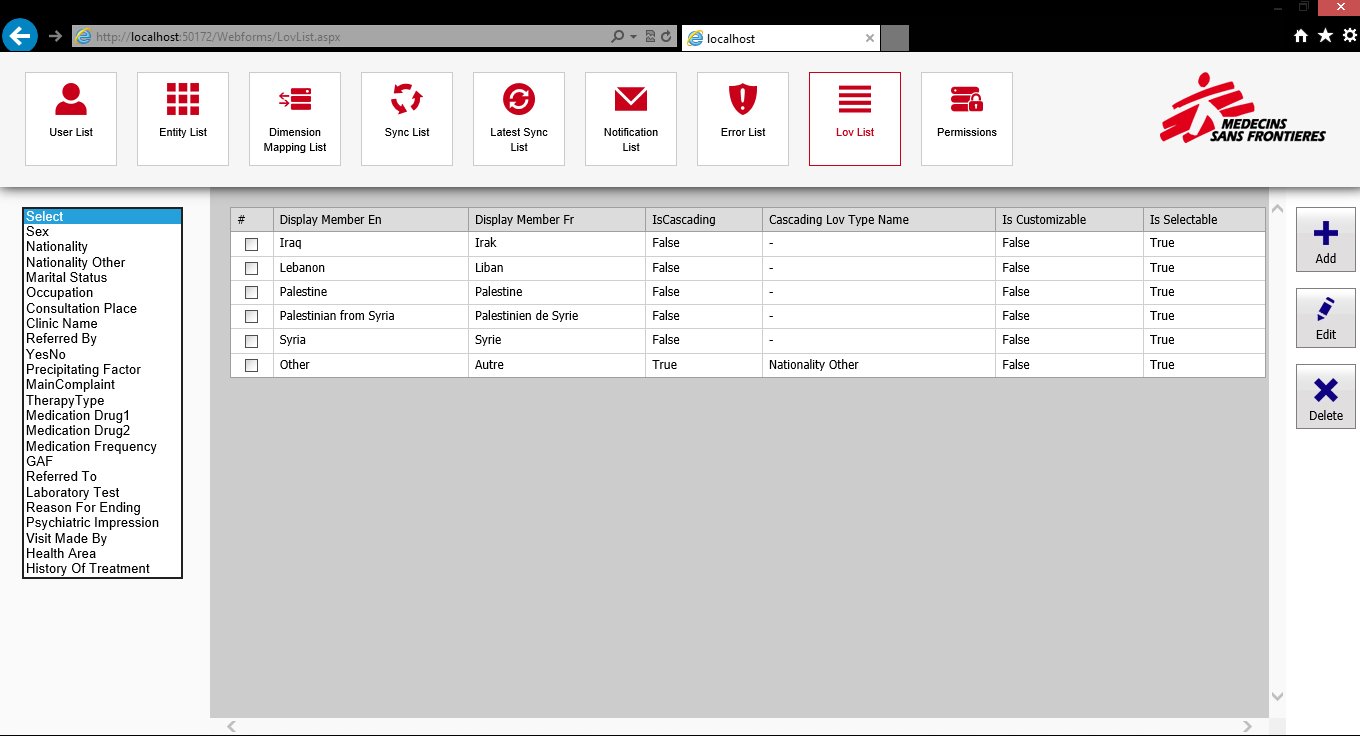Open the Sync List icon
Viewport: 1360px width, 736px height.
coord(407,119)
